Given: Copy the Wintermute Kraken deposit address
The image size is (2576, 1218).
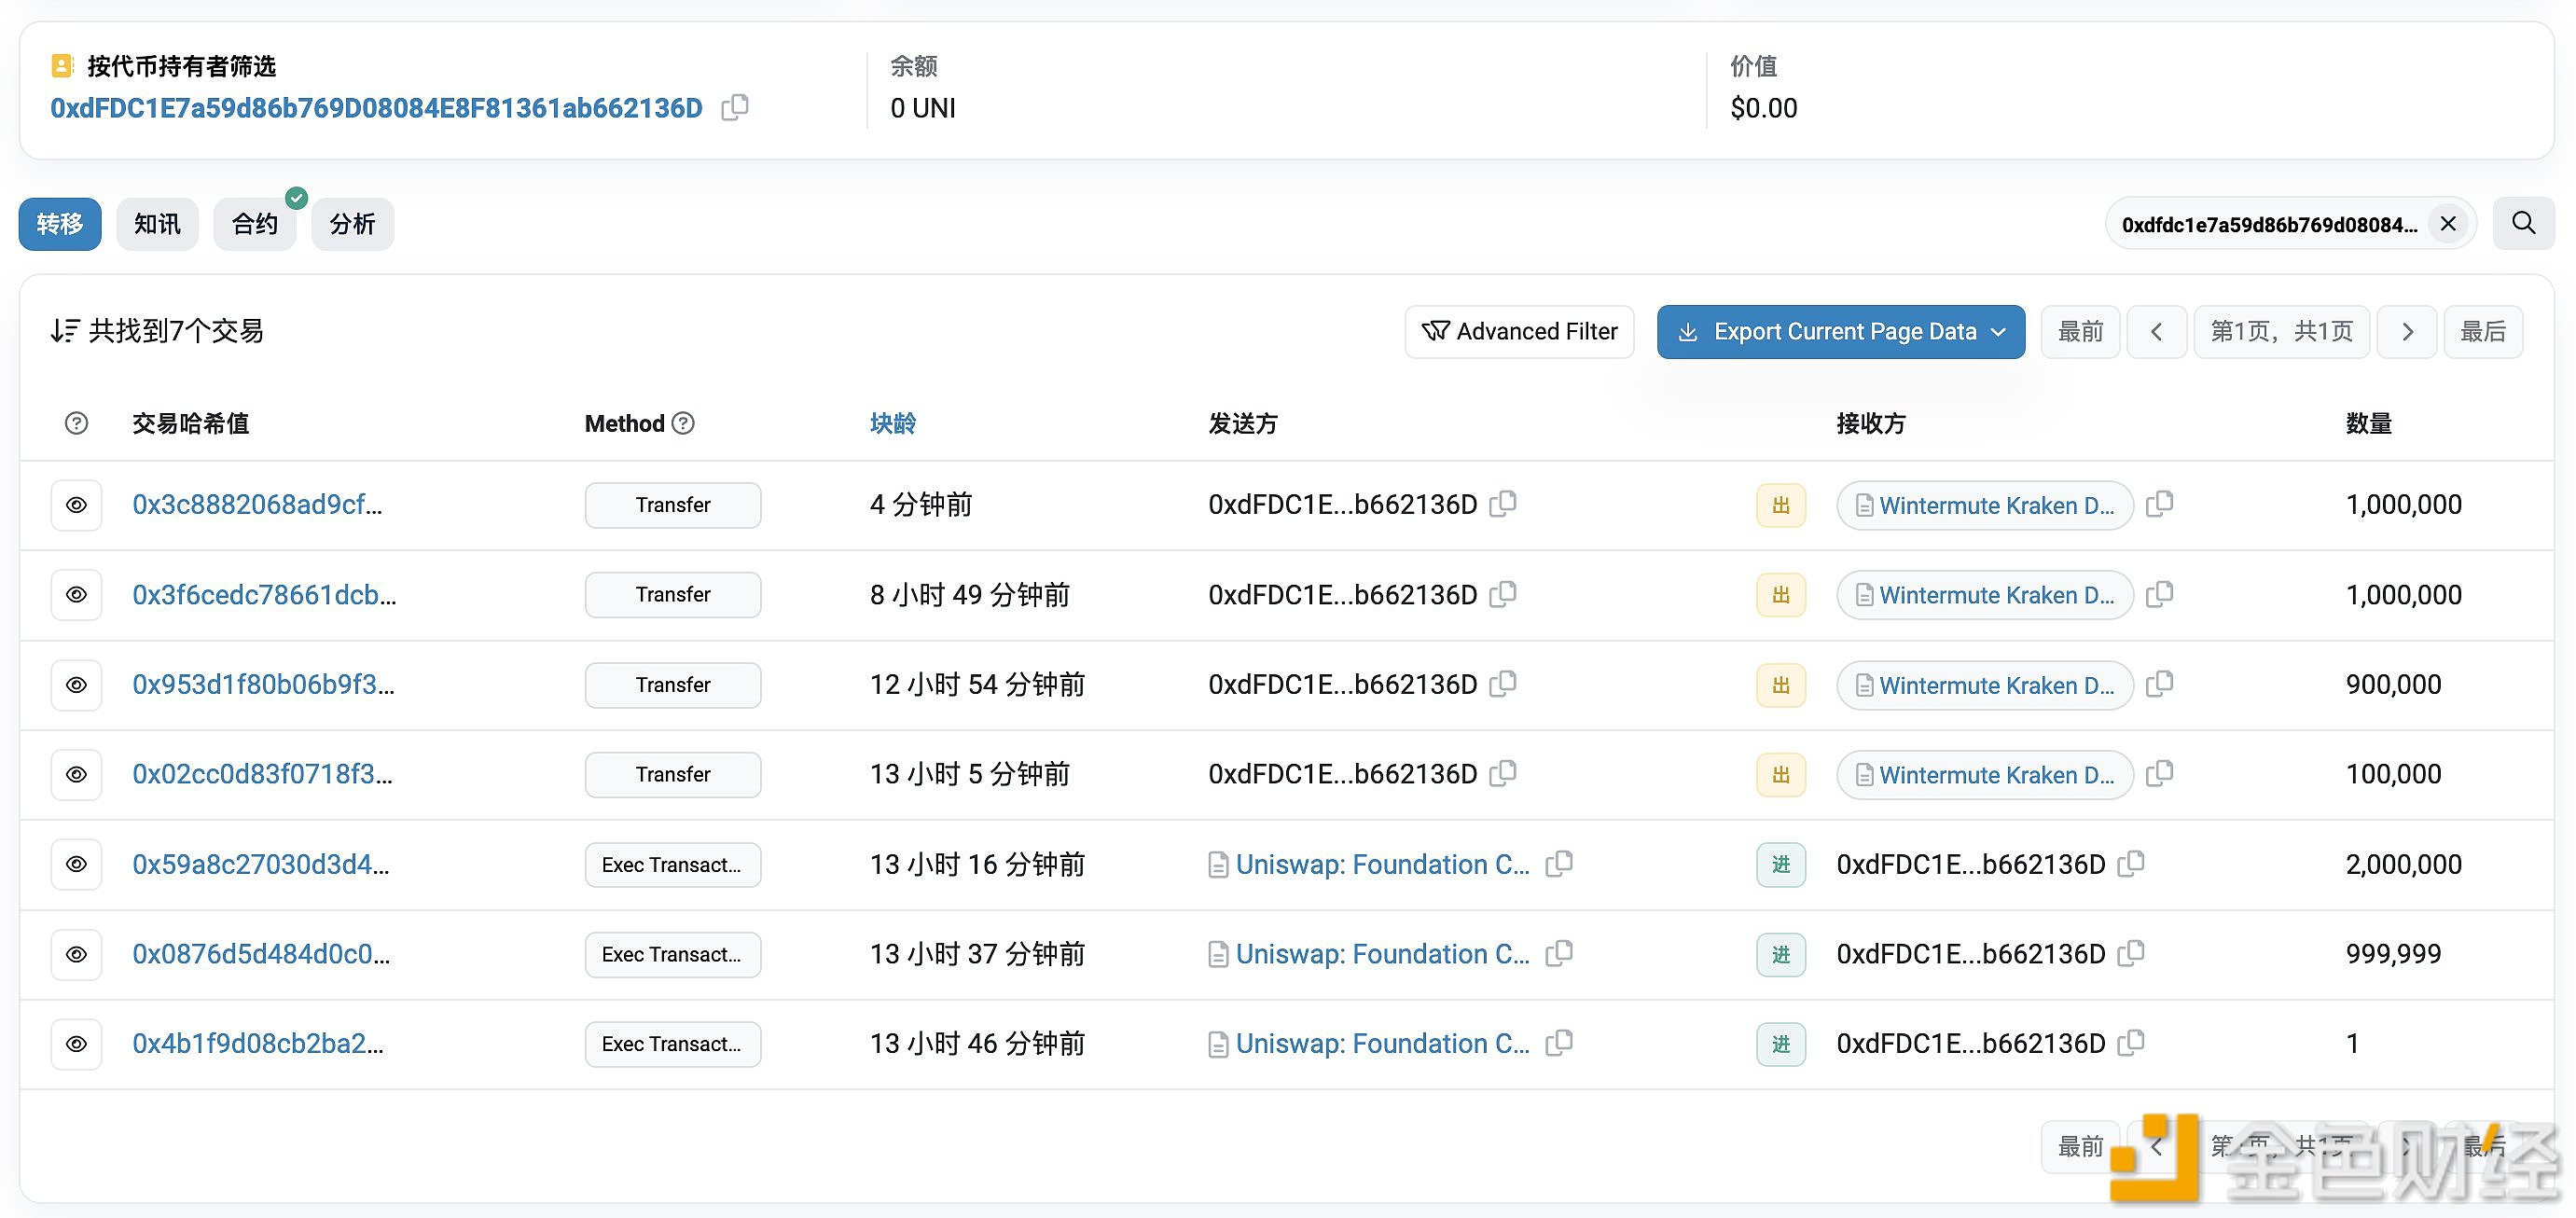Looking at the screenshot, I should (2160, 504).
